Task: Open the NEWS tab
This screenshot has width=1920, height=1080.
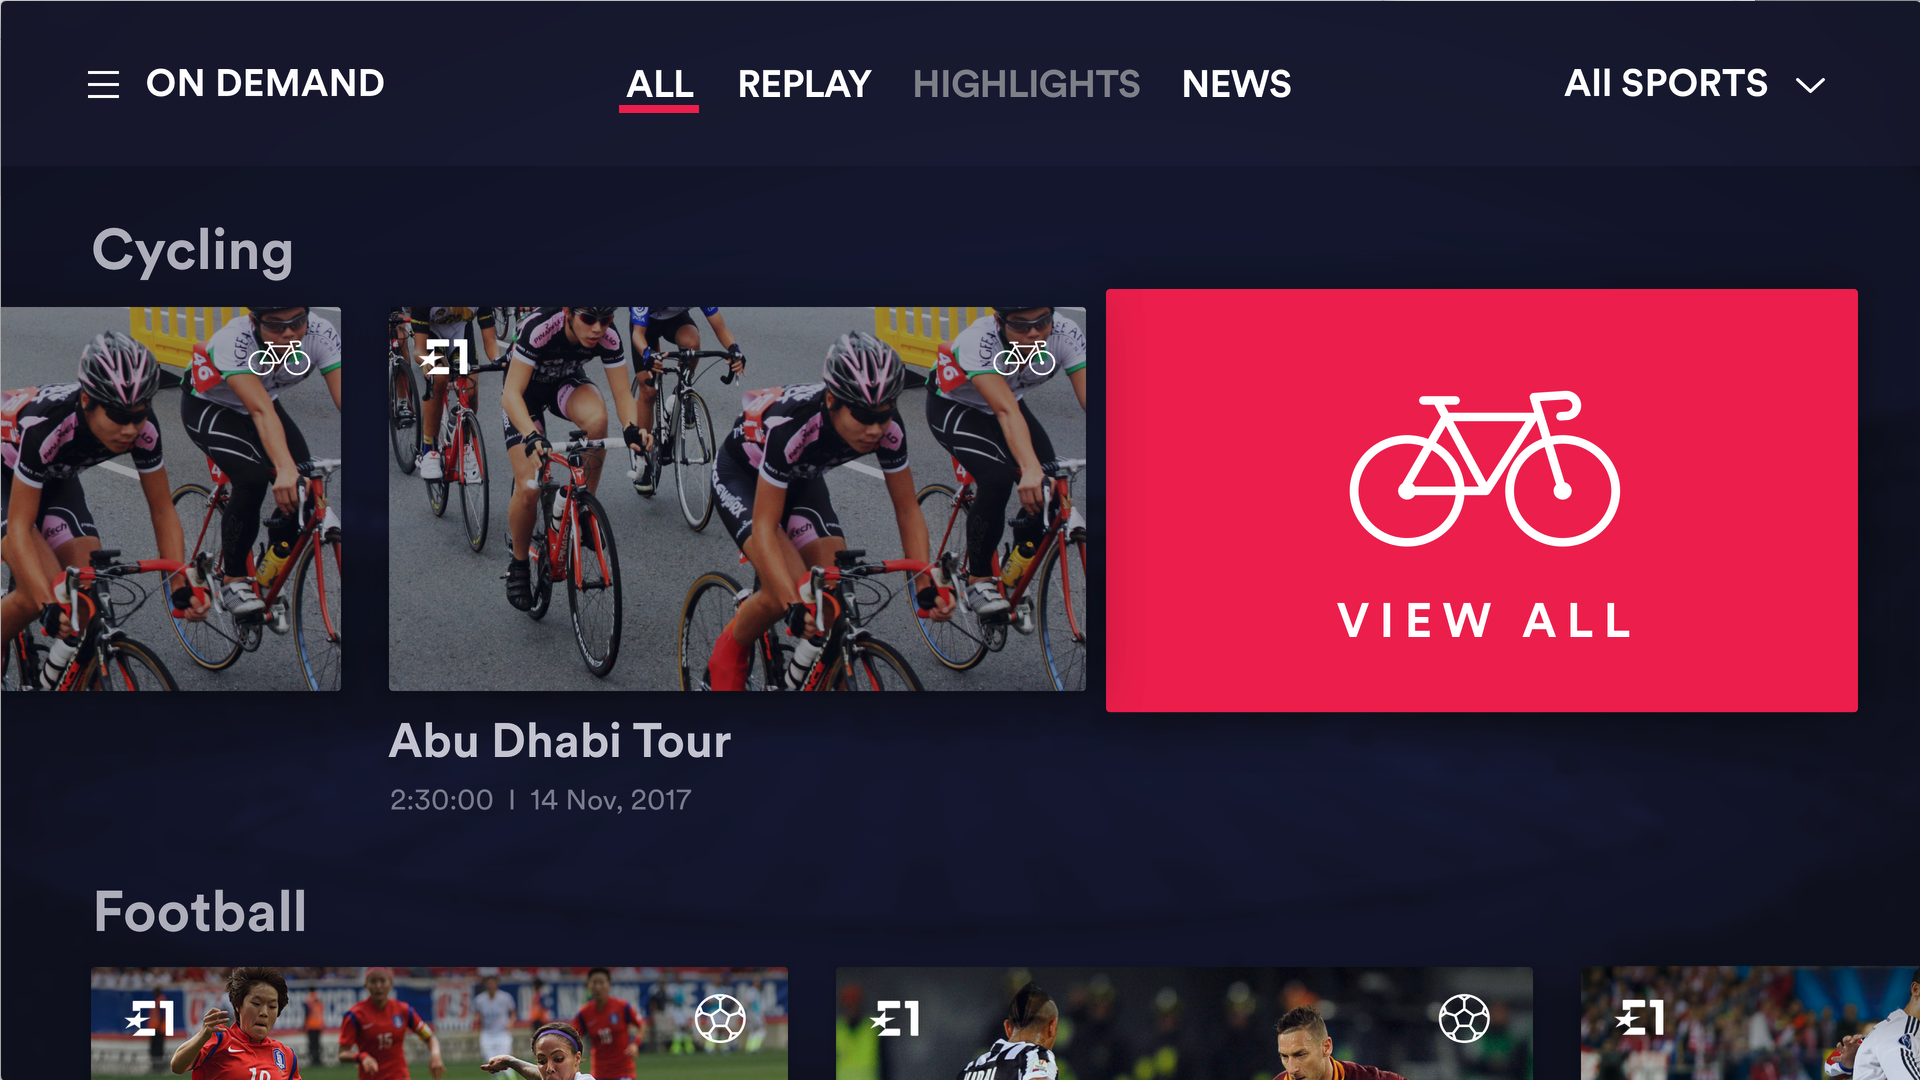Action: [1236, 84]
